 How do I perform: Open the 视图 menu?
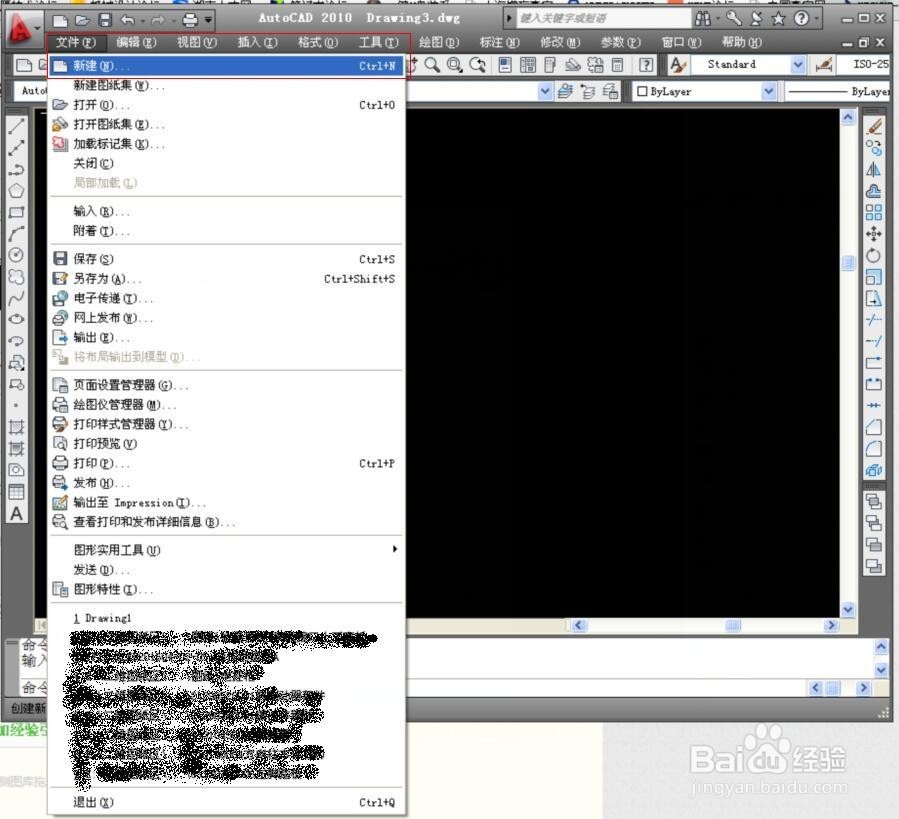(197, 42)
